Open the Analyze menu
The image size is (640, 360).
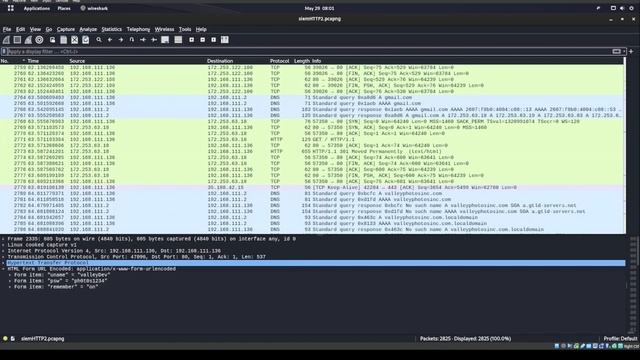coord(88,29)
